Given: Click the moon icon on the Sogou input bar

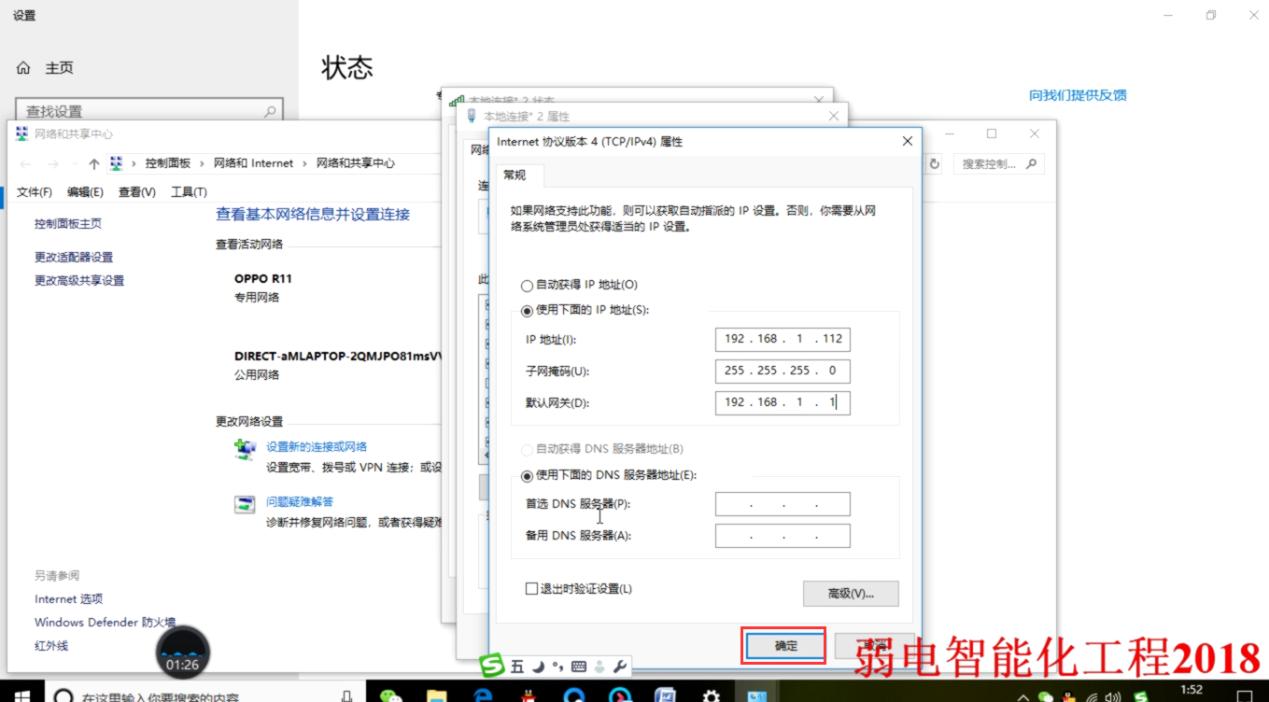Looking at the screenshot, I should pyautogui.click(x=538, y=664).
